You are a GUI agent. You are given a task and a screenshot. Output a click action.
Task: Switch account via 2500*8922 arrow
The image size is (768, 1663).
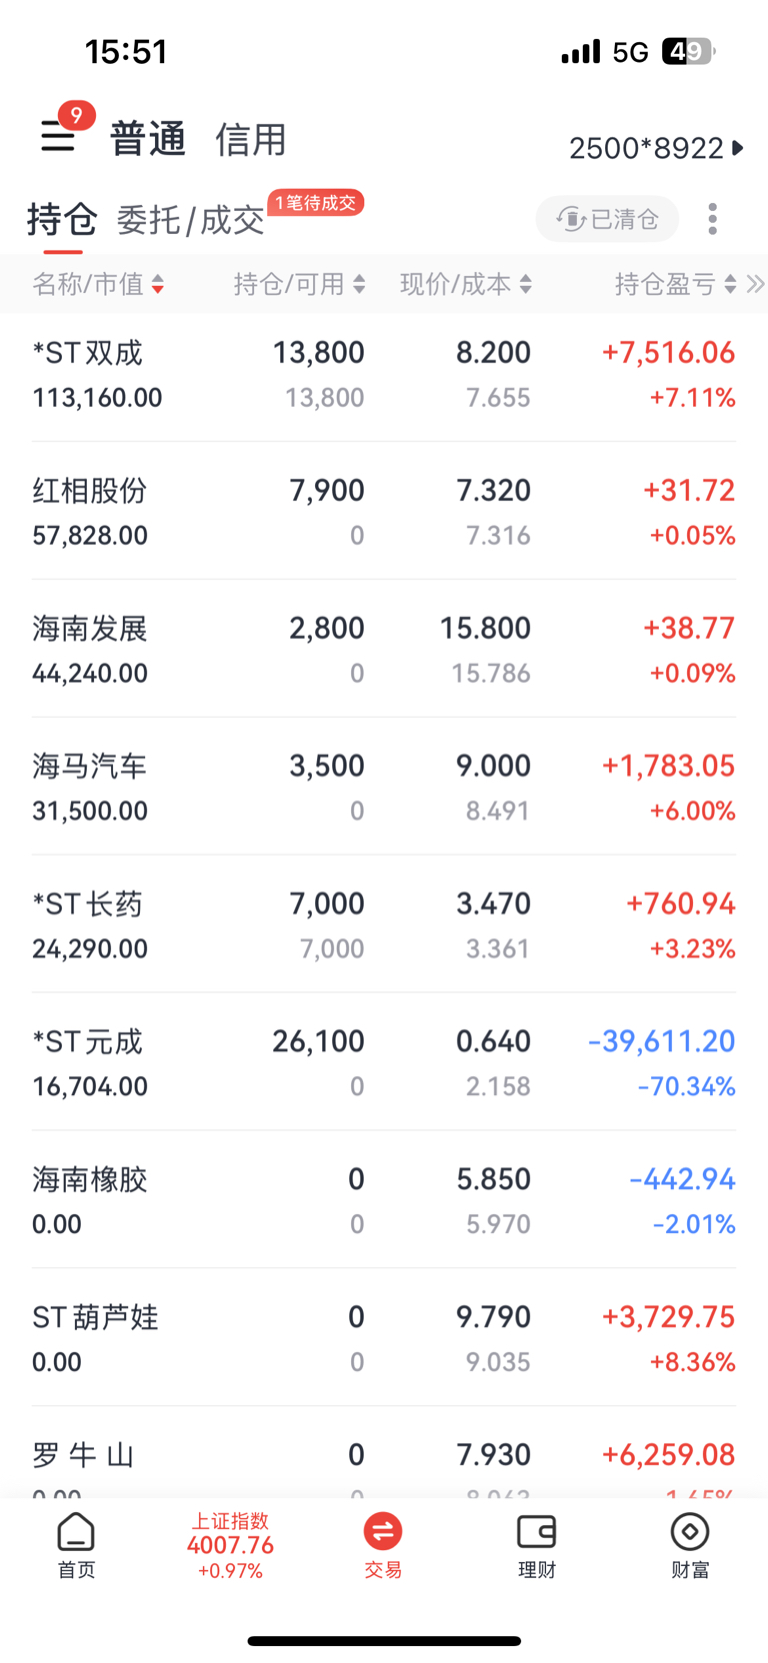[656, 148]
